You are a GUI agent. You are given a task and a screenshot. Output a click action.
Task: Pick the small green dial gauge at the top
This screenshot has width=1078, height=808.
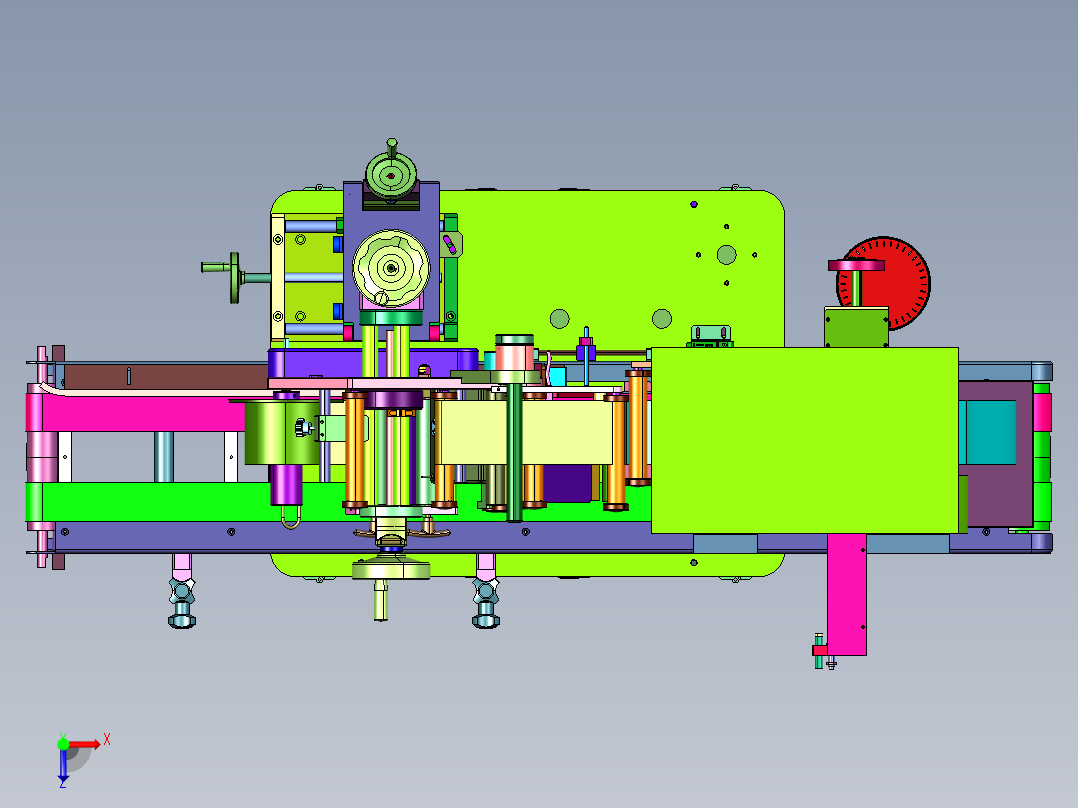390,174
